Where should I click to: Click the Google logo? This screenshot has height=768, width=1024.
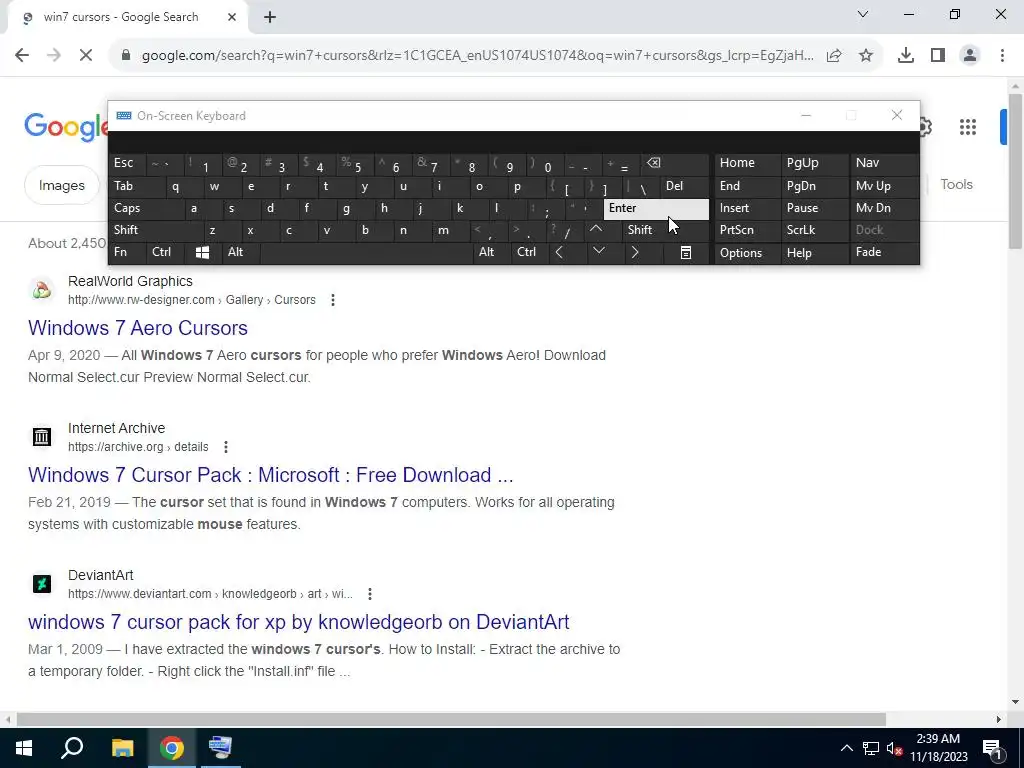coord(65,126)
